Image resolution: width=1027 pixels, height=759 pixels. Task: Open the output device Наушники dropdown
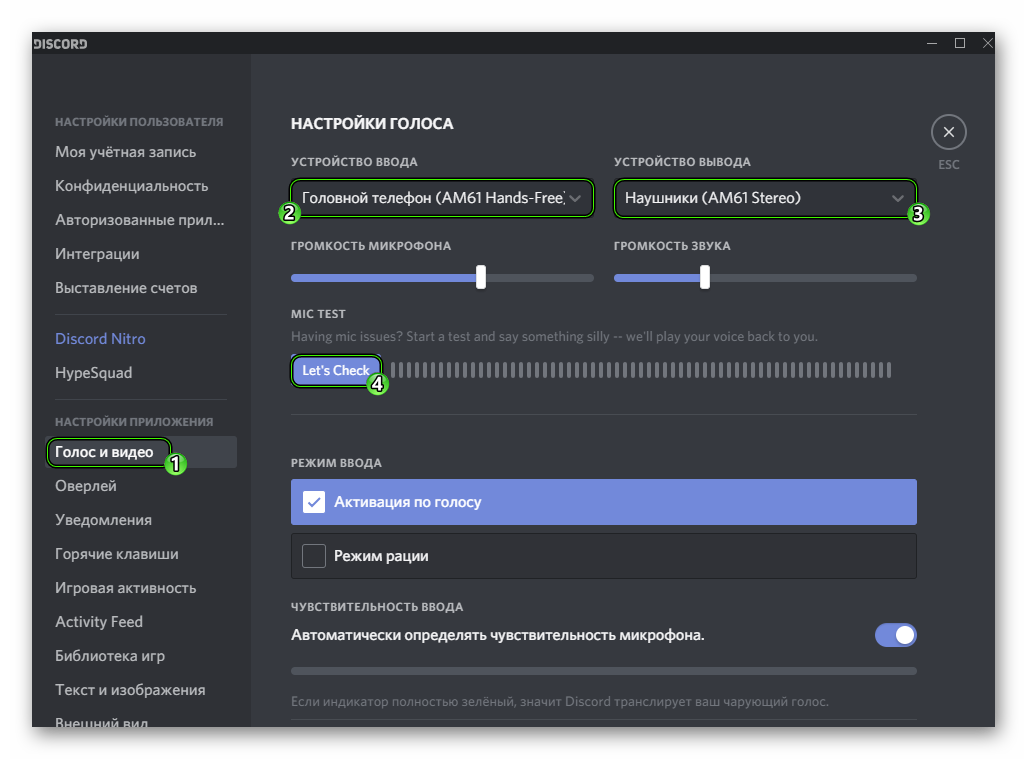pos(764,198)
